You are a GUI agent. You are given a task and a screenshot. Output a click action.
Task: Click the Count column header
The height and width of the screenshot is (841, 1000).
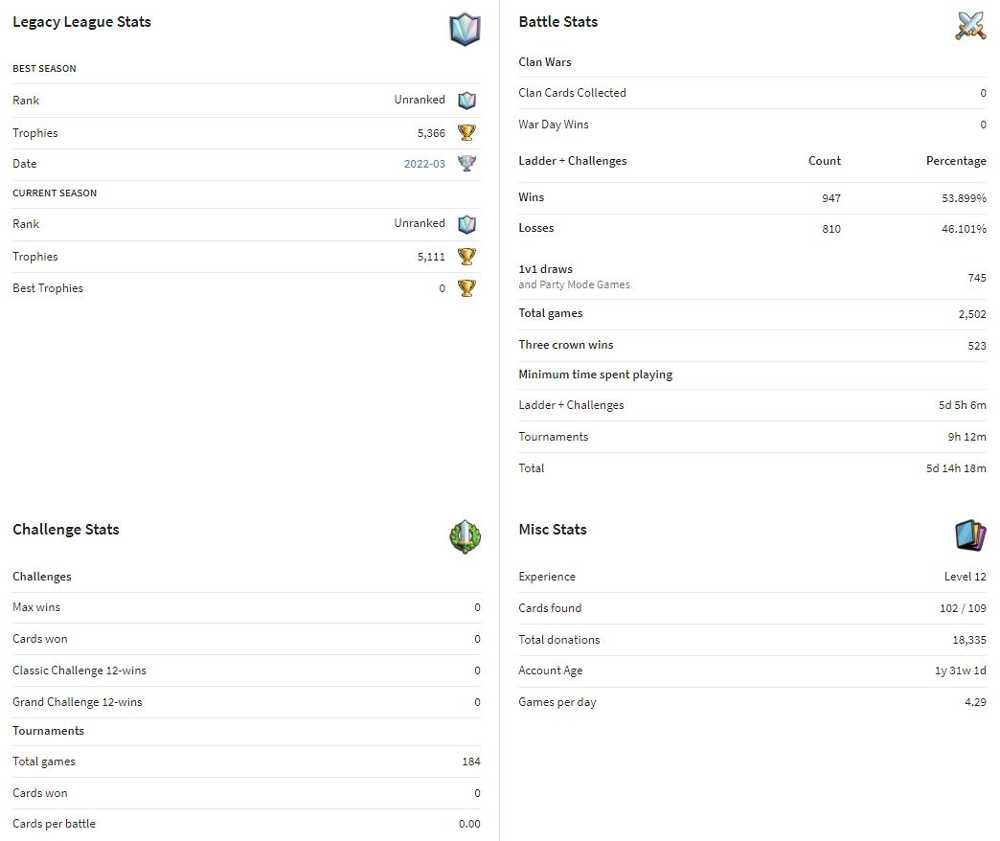coord(825,161)
